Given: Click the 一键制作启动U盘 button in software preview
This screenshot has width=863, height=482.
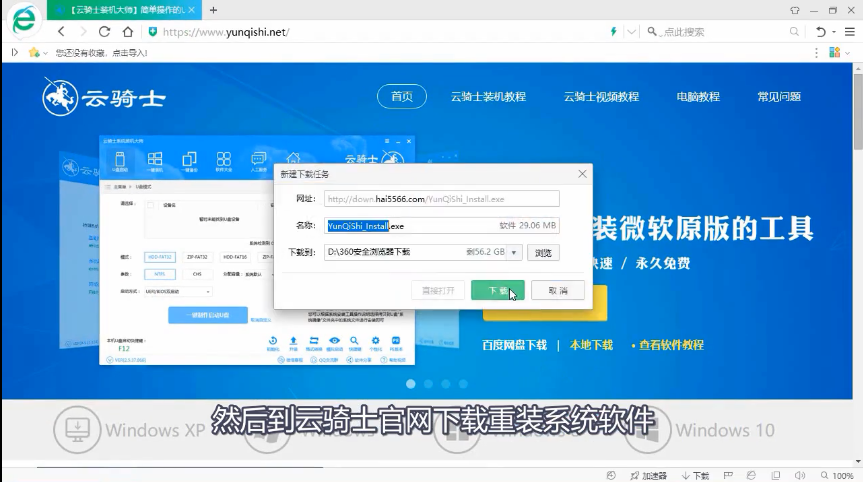Looking at the screenshot, I should [208, 315].
